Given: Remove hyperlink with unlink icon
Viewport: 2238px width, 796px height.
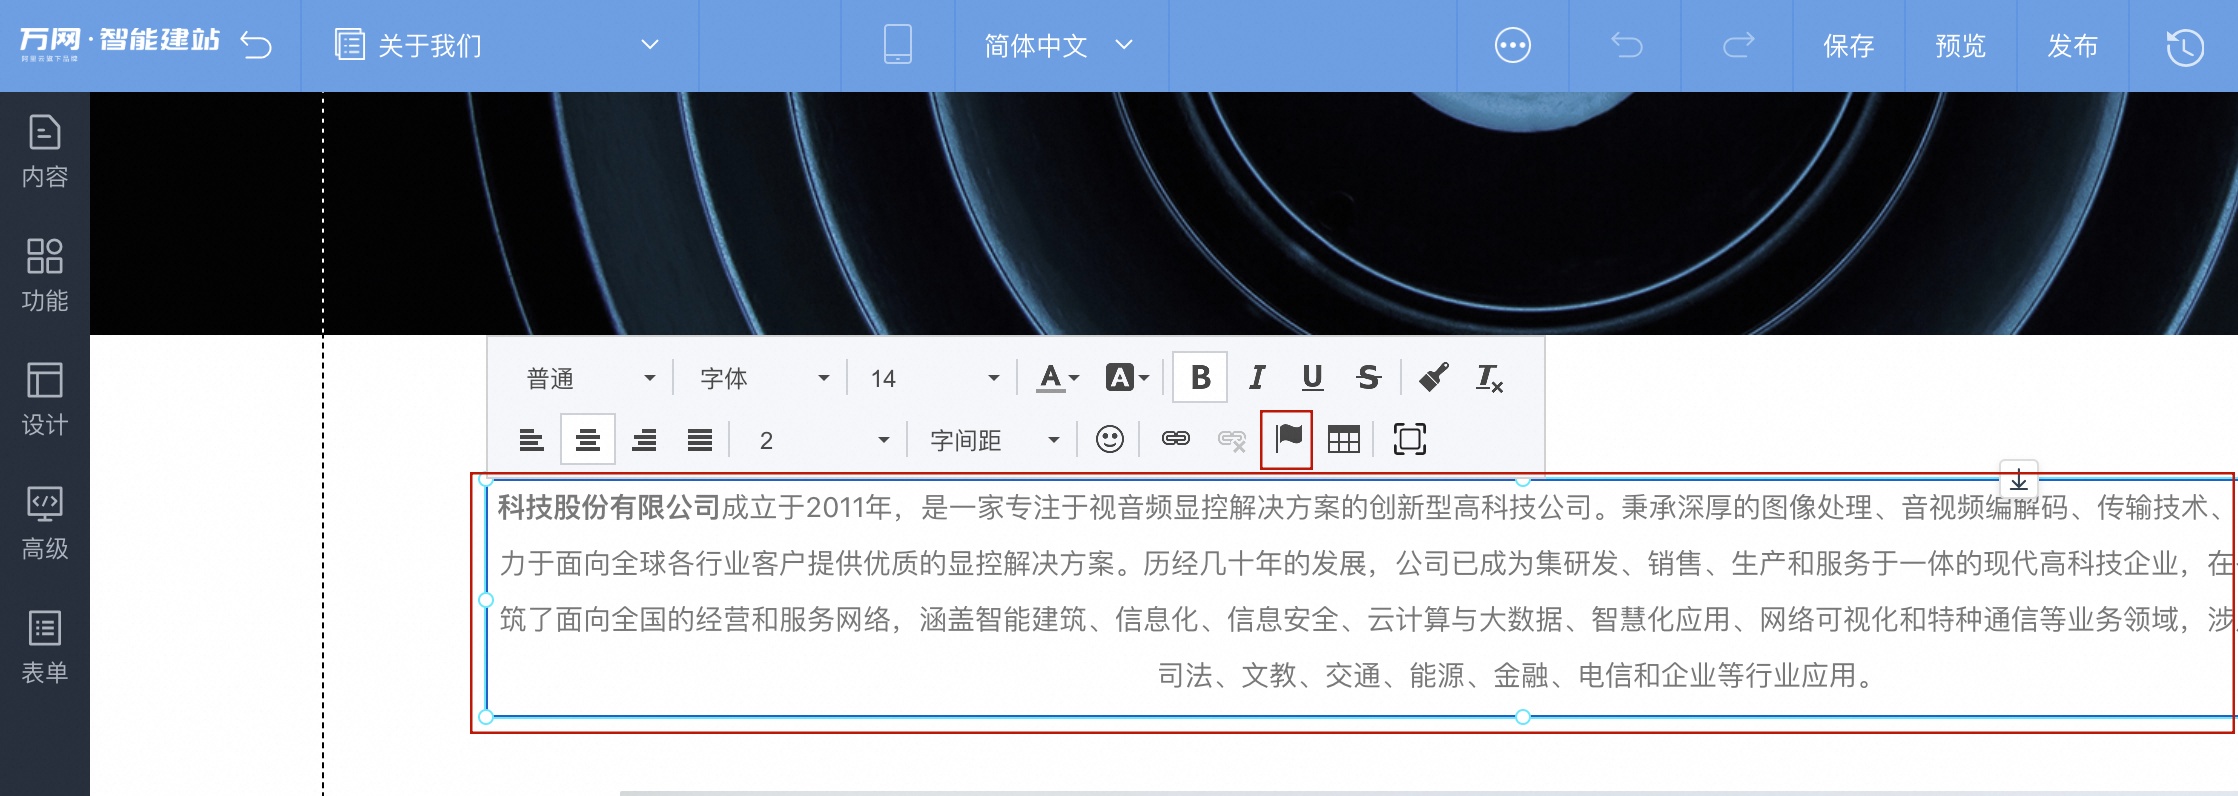Looking at the screenshot, I should coord(1232,440).
